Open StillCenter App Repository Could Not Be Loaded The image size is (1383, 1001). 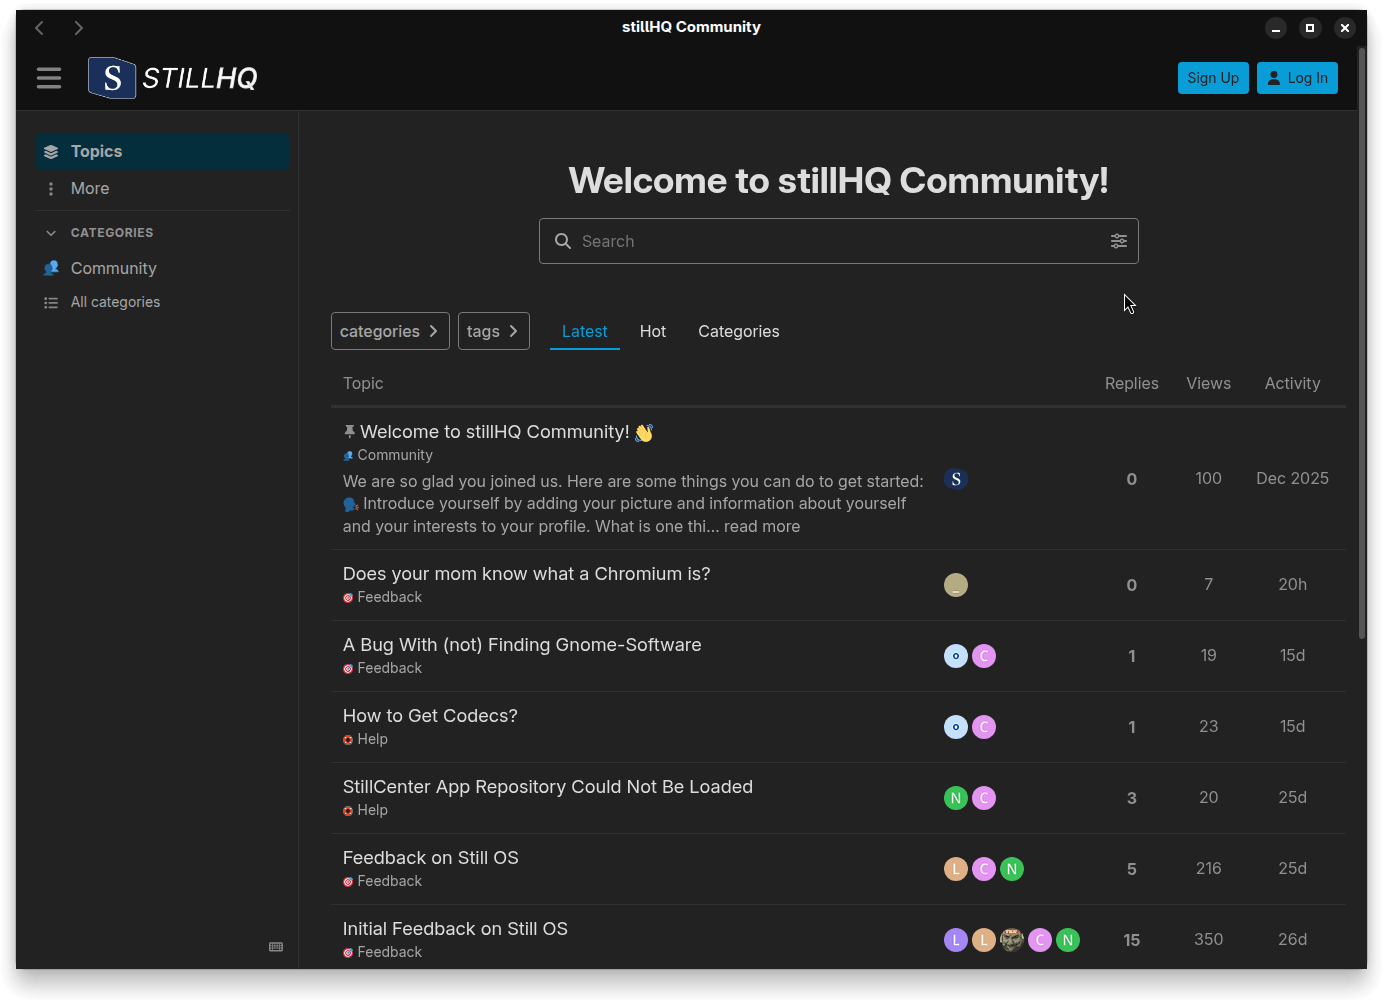tap(548, 787)
